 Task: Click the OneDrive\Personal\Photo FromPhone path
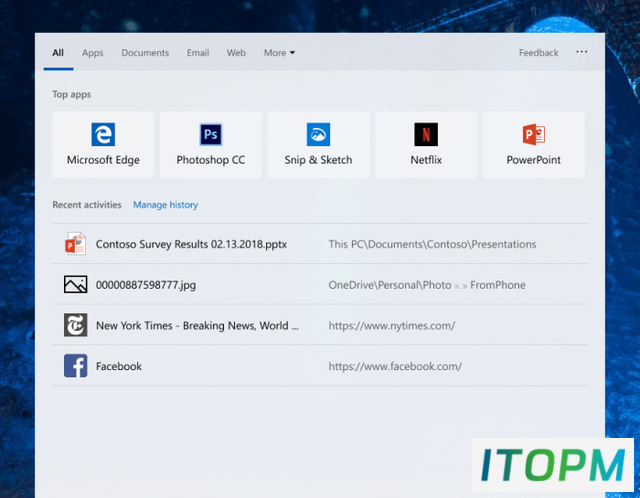[x=427, y=285]
